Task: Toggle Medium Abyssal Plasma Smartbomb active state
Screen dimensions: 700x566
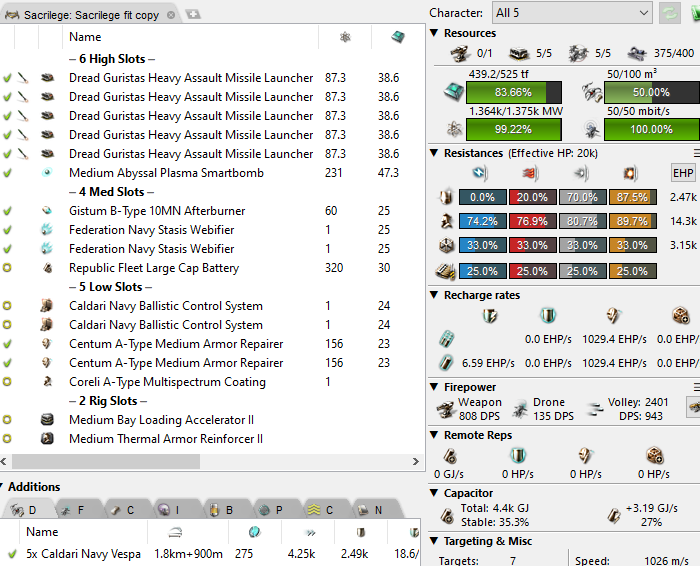Action: tap(7, 173)
